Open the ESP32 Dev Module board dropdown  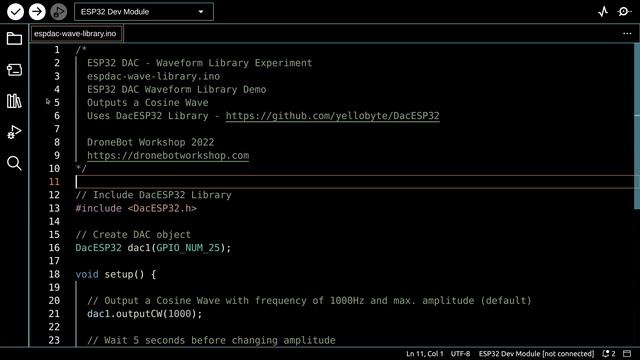pyautogui.click(x=144, y=12)
